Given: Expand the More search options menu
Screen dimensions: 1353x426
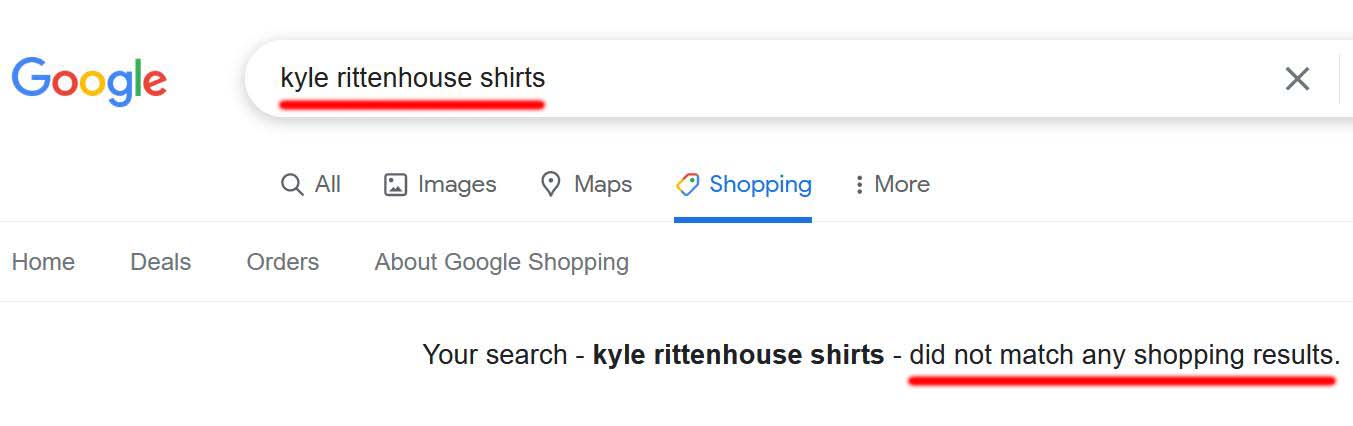Looking at the screenshot, I should pos(902,185).
